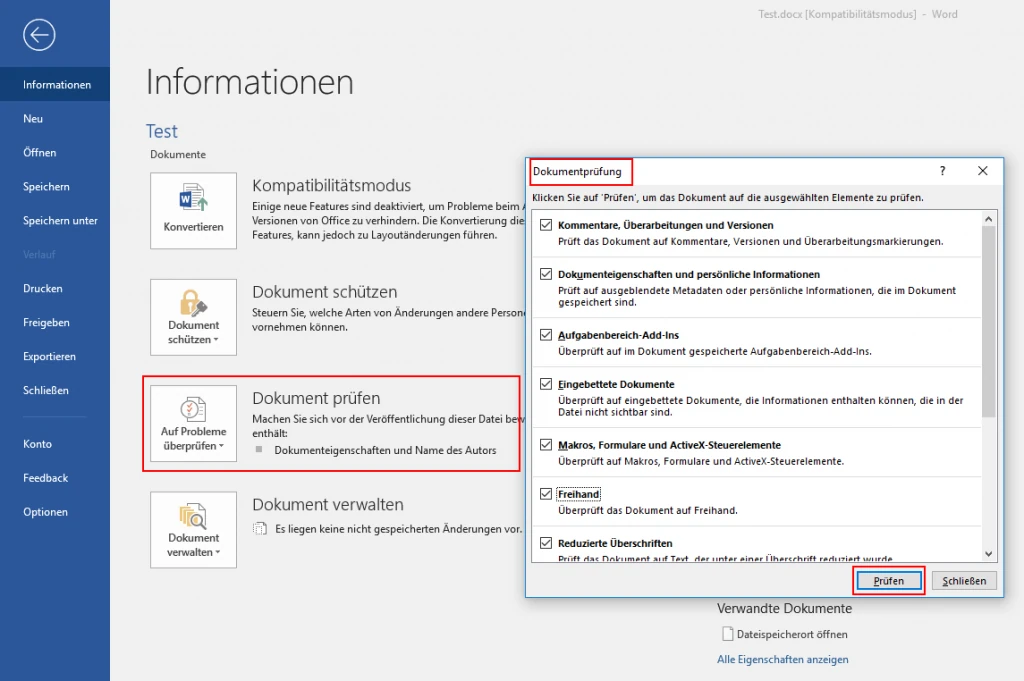The width and height of the screenshot is (1024, 681).
Task: Click Dokumenteigenschaften und Name des Autors text
Action: [x=385, y=450]
